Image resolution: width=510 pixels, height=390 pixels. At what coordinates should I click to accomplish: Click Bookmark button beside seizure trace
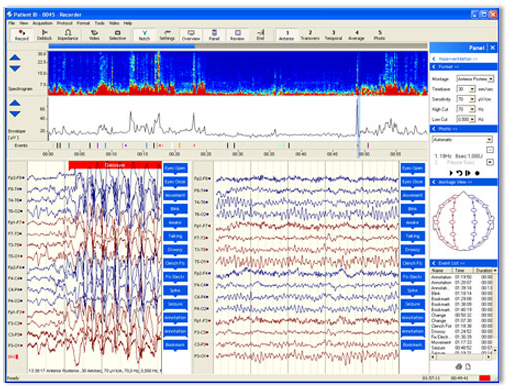pyautogui.click(x=175, y=345)
